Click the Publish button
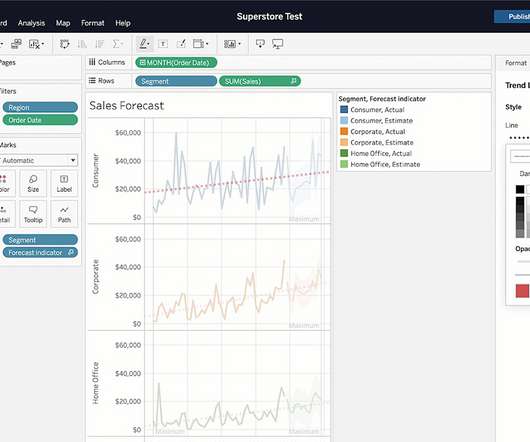The height and width of the screenshot is (442, 530). click(512, 17)
